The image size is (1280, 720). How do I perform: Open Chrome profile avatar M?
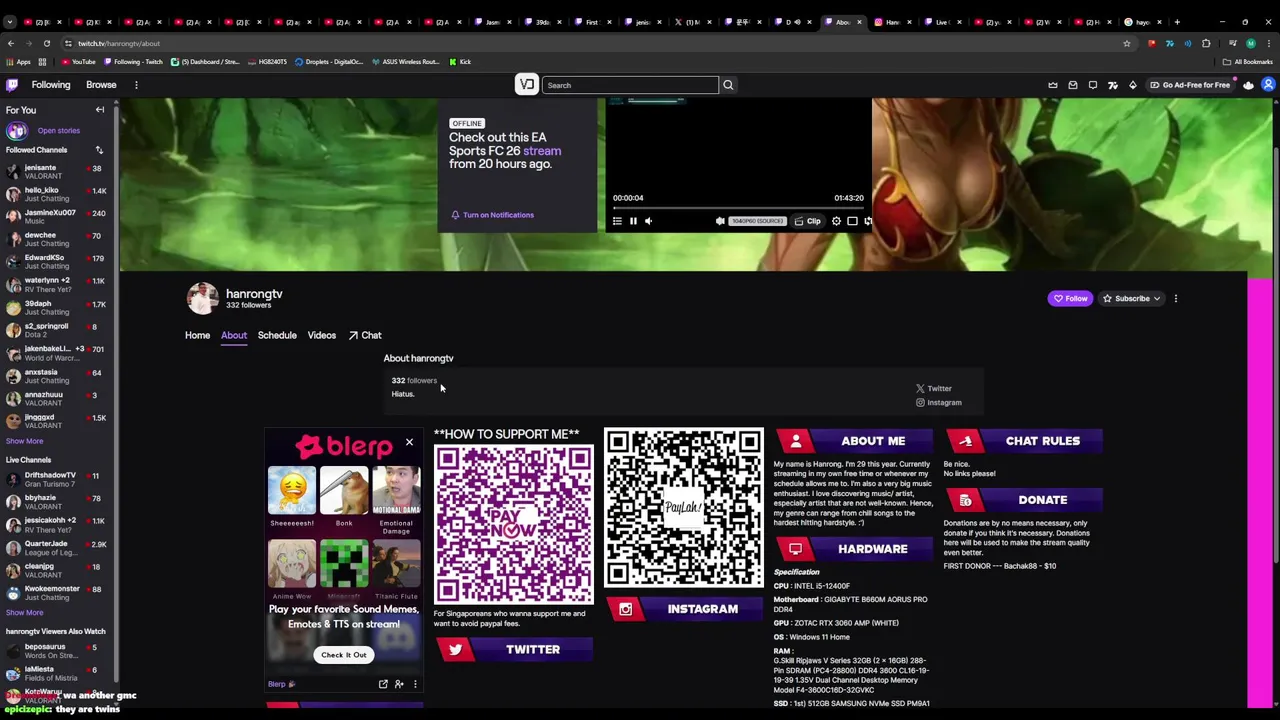1250,43
